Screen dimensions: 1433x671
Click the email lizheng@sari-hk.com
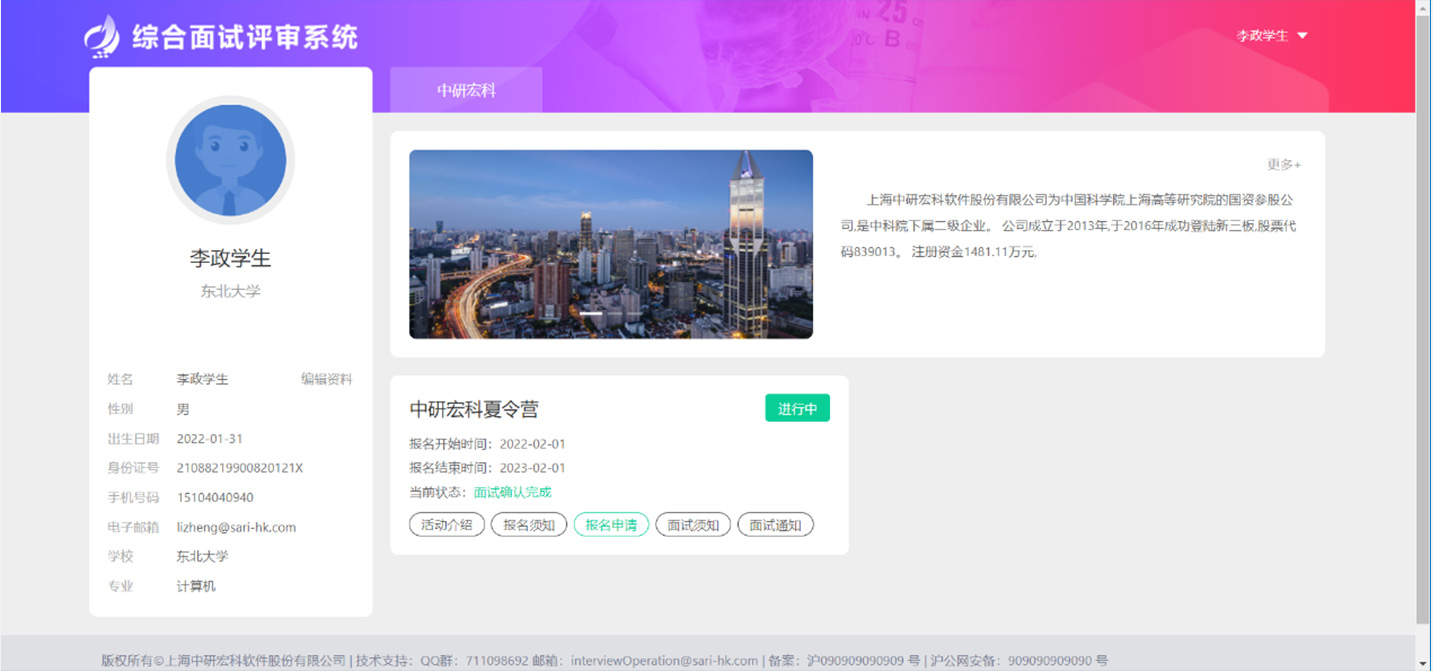click(236, 527)
